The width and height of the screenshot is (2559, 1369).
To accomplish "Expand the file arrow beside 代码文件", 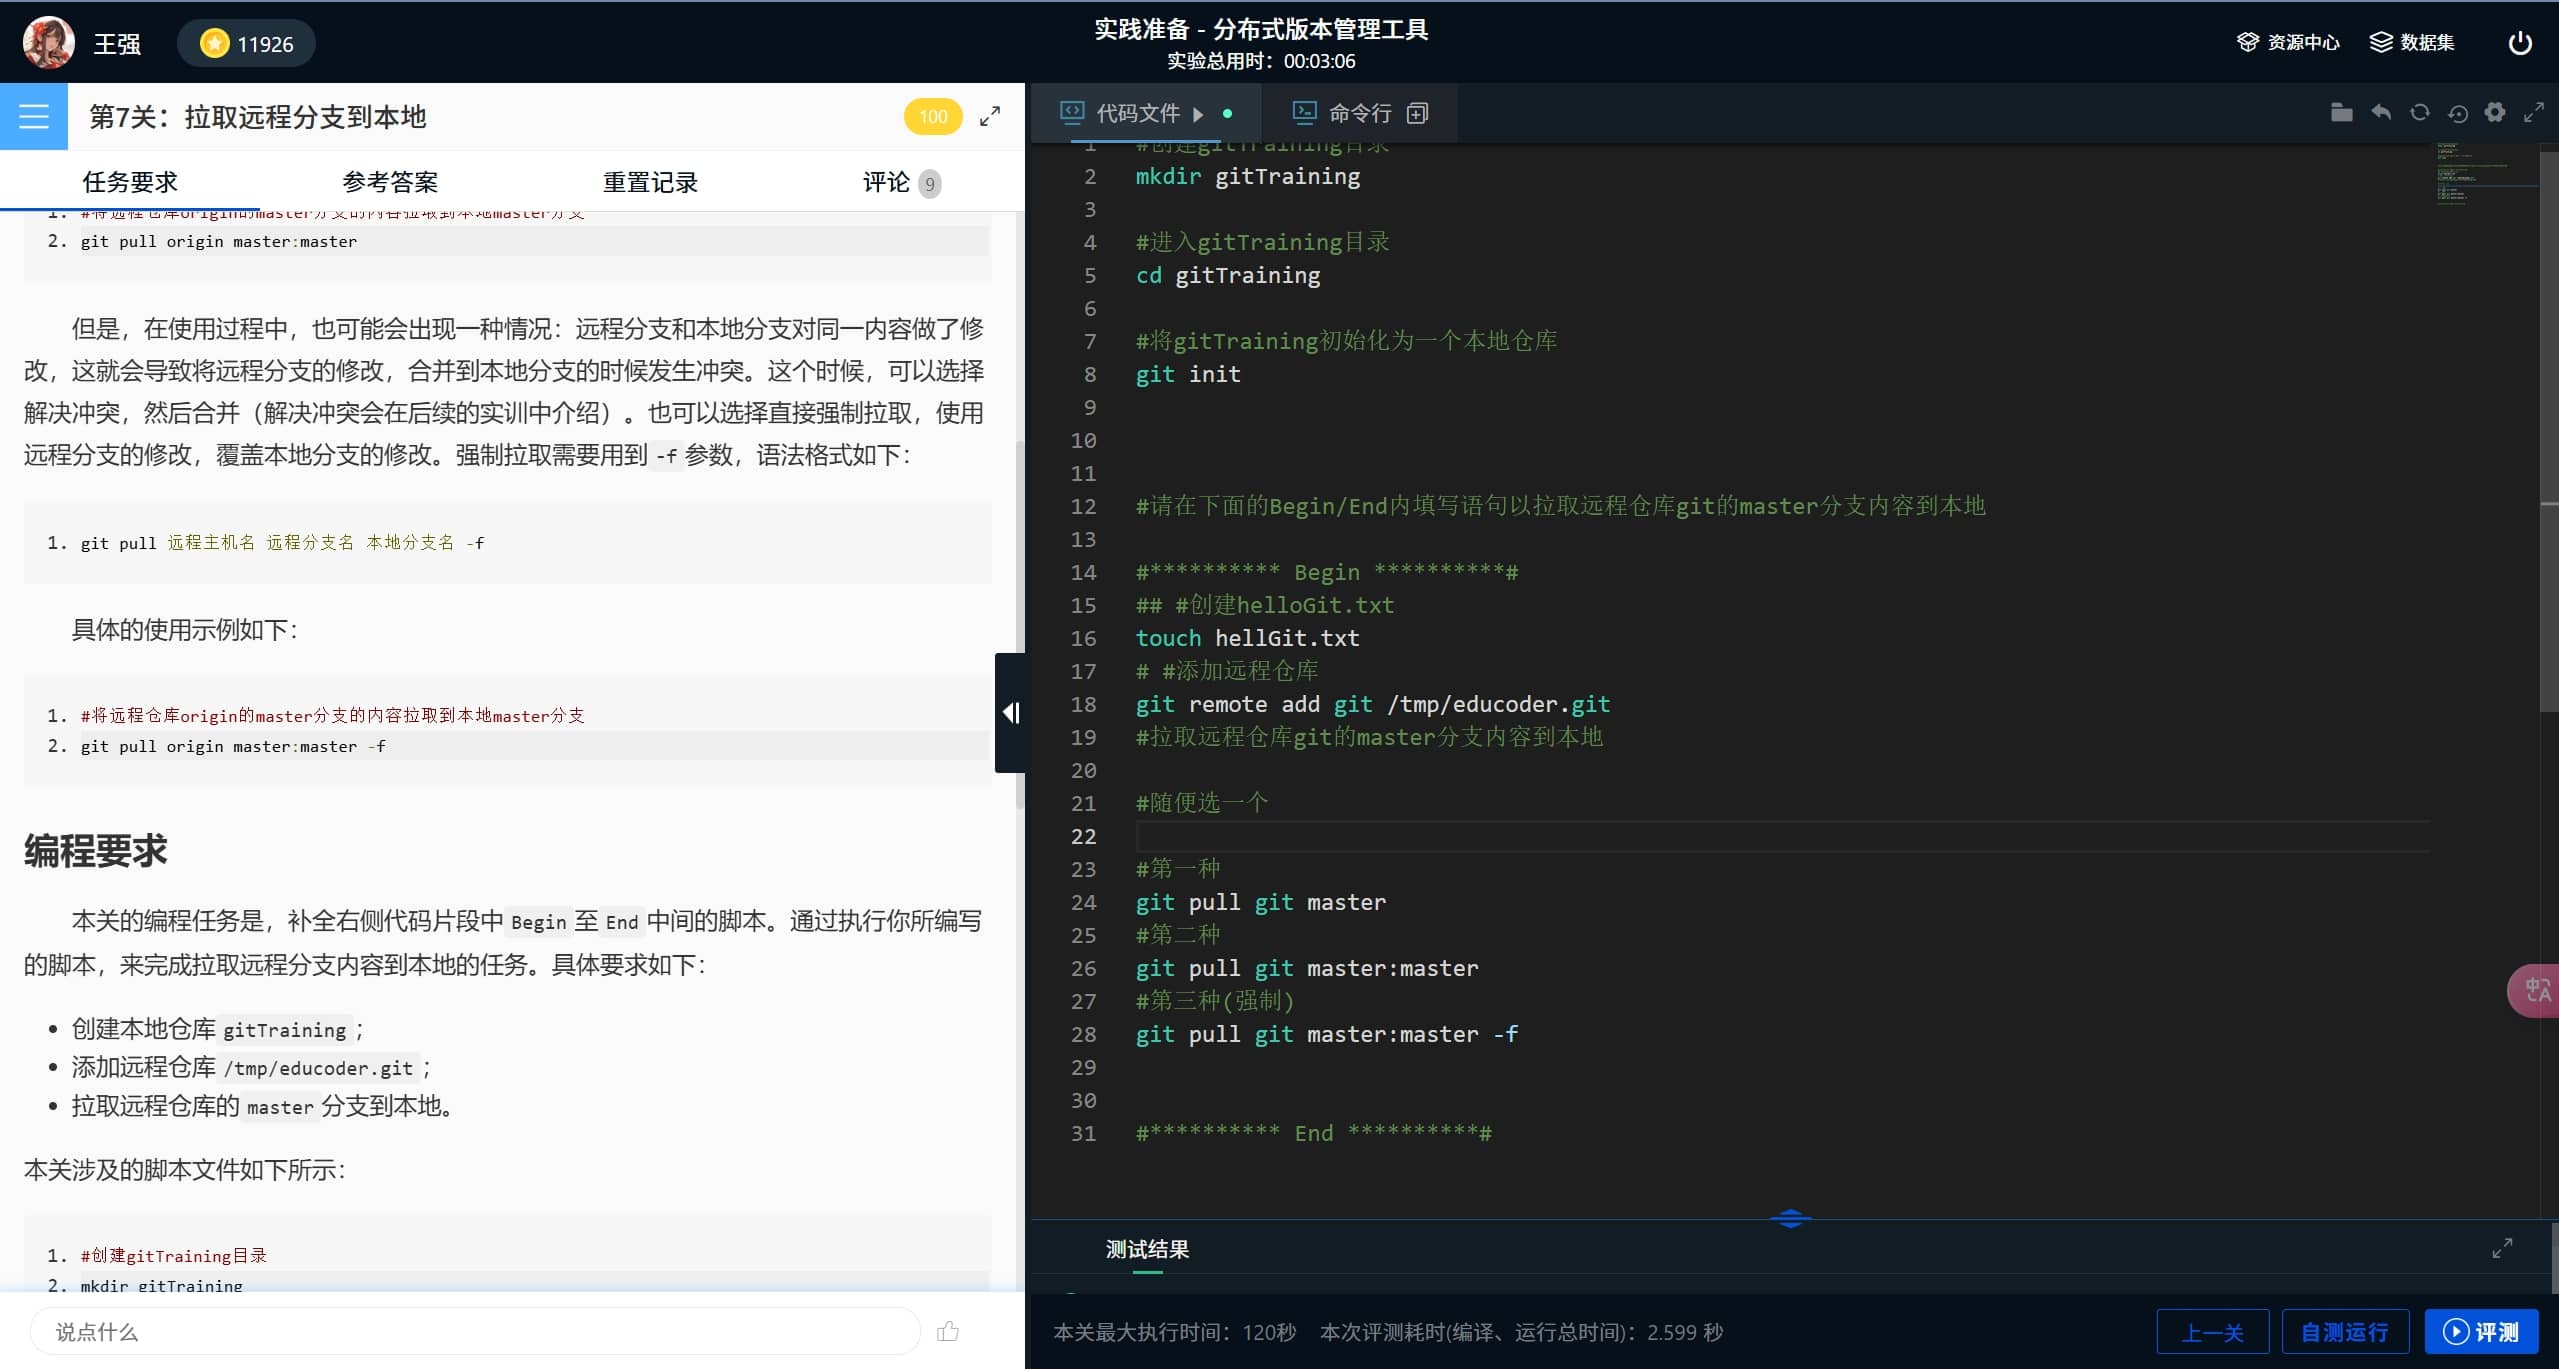I will [x=1198, y=114].
